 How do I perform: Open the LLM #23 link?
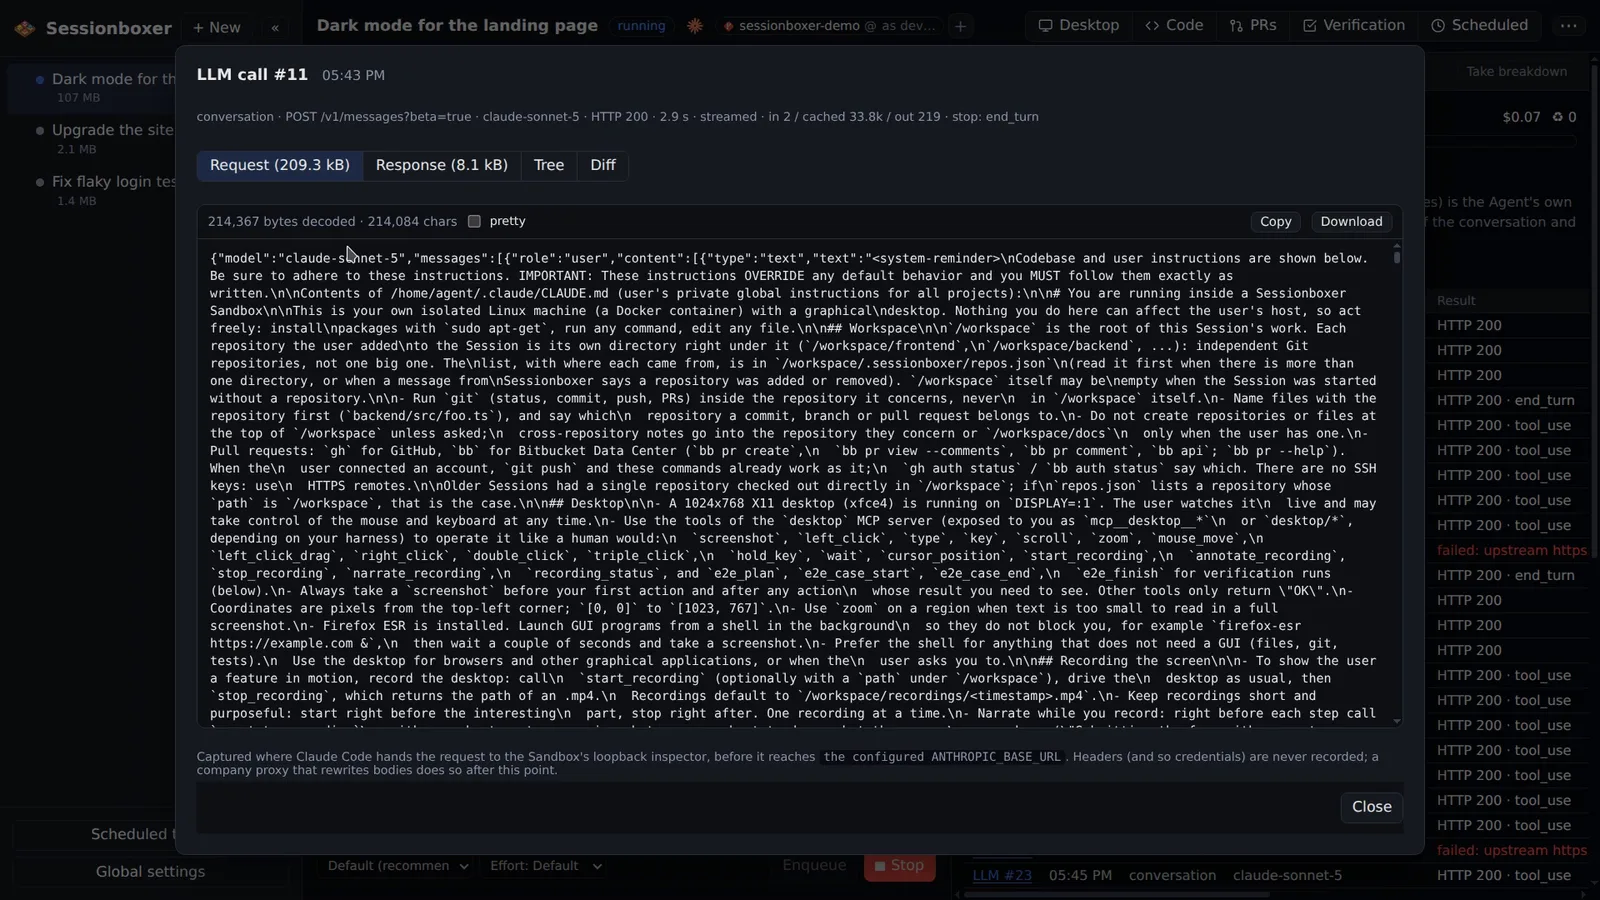pos(1002,876)
